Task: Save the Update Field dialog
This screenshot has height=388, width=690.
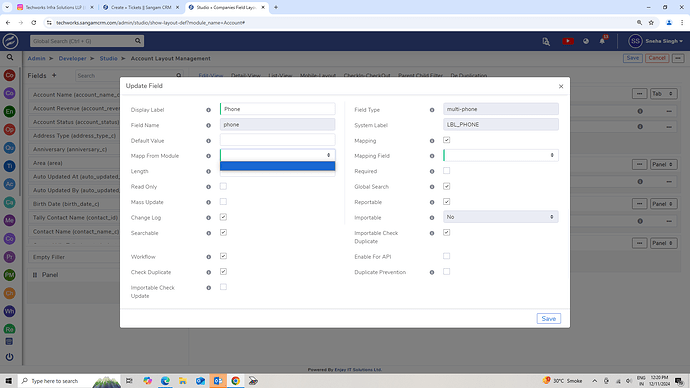Action: (549, 318)
